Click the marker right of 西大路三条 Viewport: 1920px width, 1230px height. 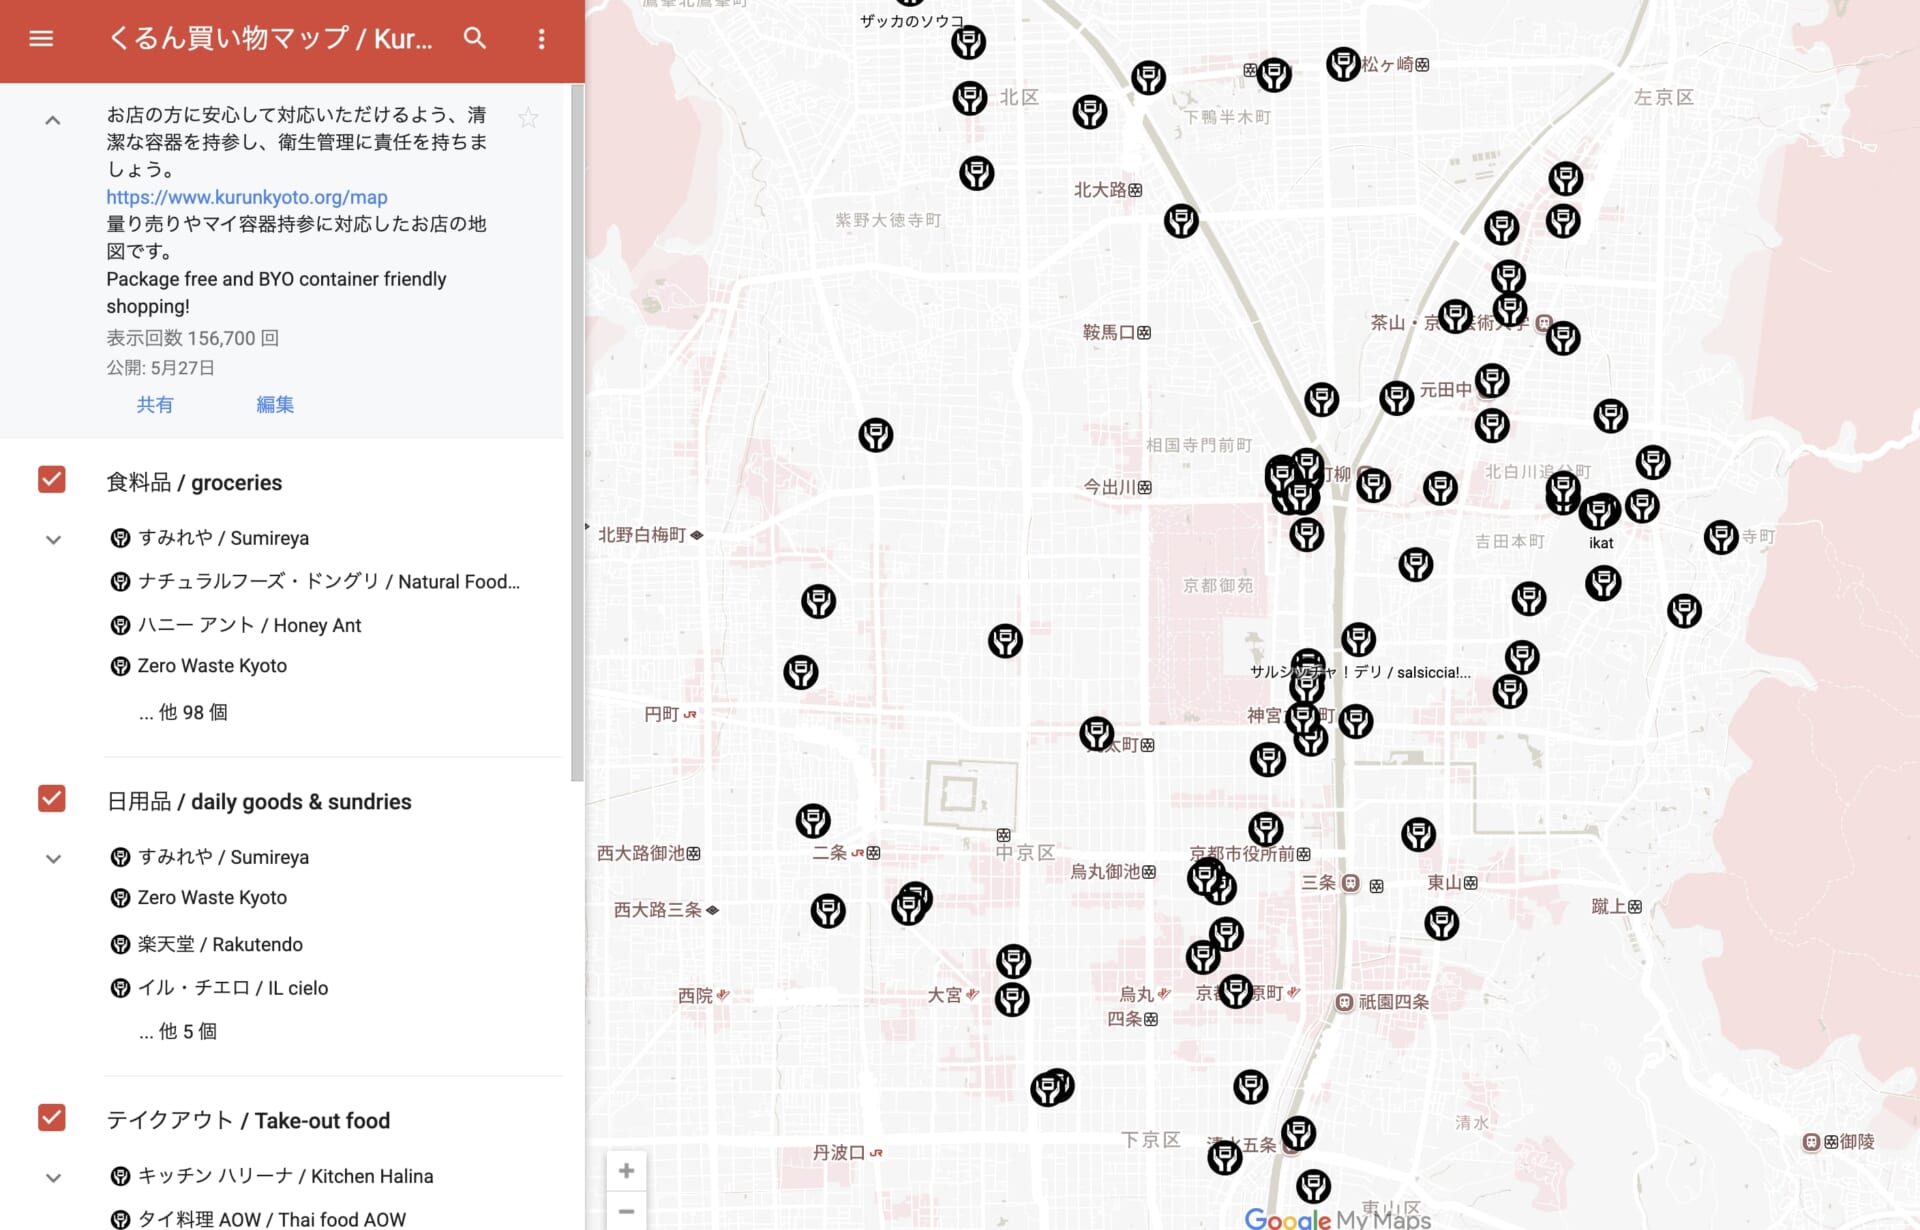click(x=827, y=911)
